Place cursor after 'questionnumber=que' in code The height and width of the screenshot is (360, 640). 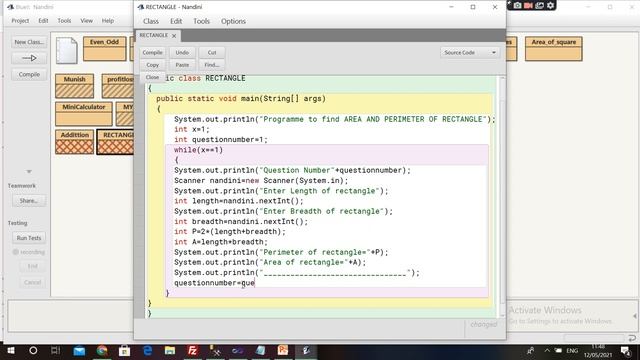tap(255, 283)
